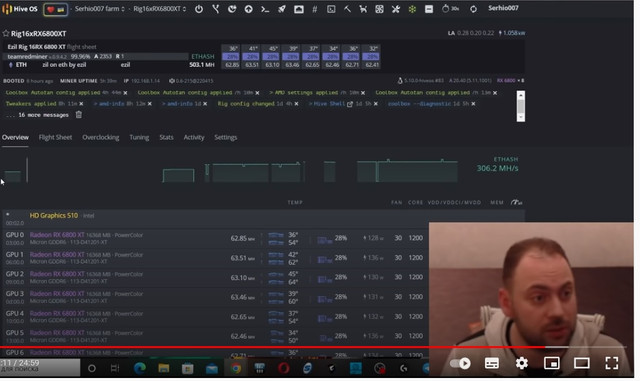Open the Serhio007 account menu
Image resolution: width=640 pixels, height=381 pixels.
pos(503,8)
